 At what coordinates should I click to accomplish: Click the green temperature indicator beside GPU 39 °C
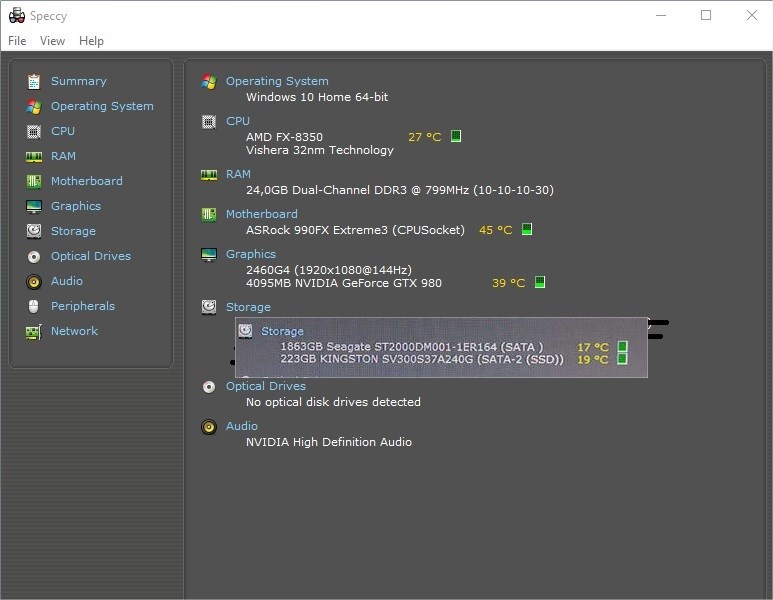540,282
